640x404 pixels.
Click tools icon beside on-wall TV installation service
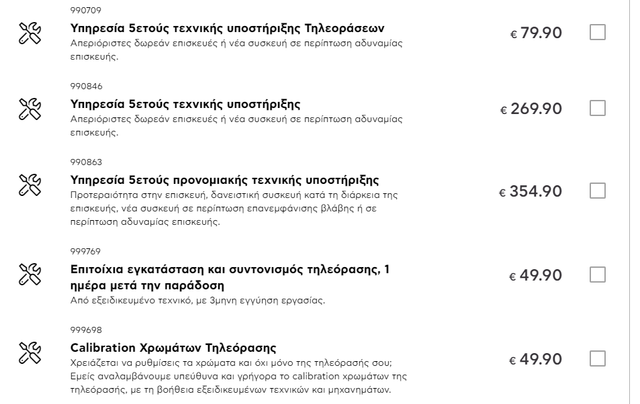tap(30, 275)
